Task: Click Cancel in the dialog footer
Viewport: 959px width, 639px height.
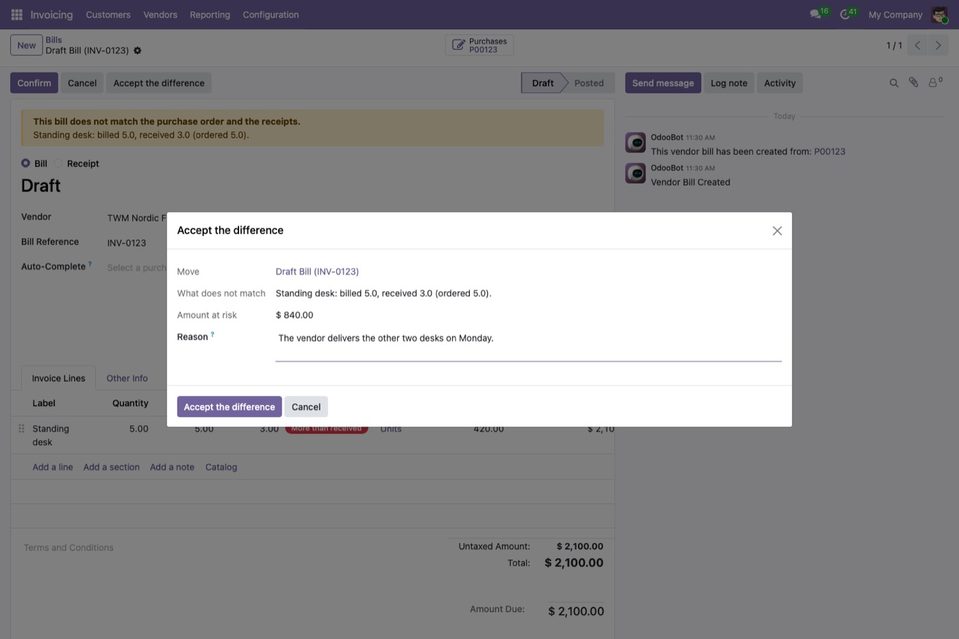Action: pos(306,407)
